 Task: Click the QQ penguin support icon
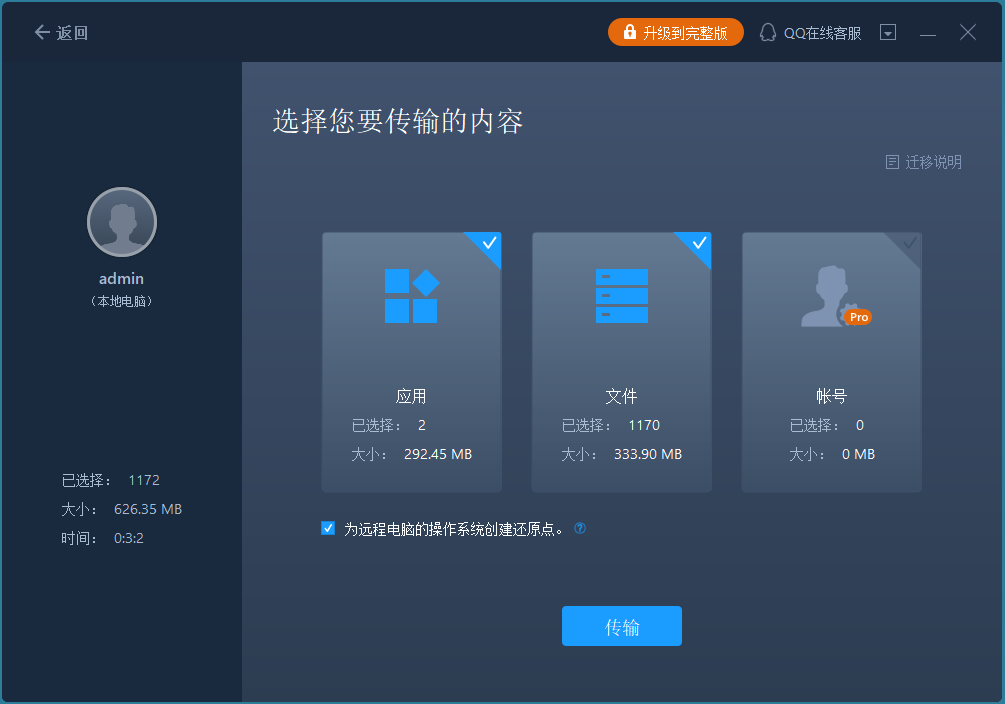tap(768, 33)
